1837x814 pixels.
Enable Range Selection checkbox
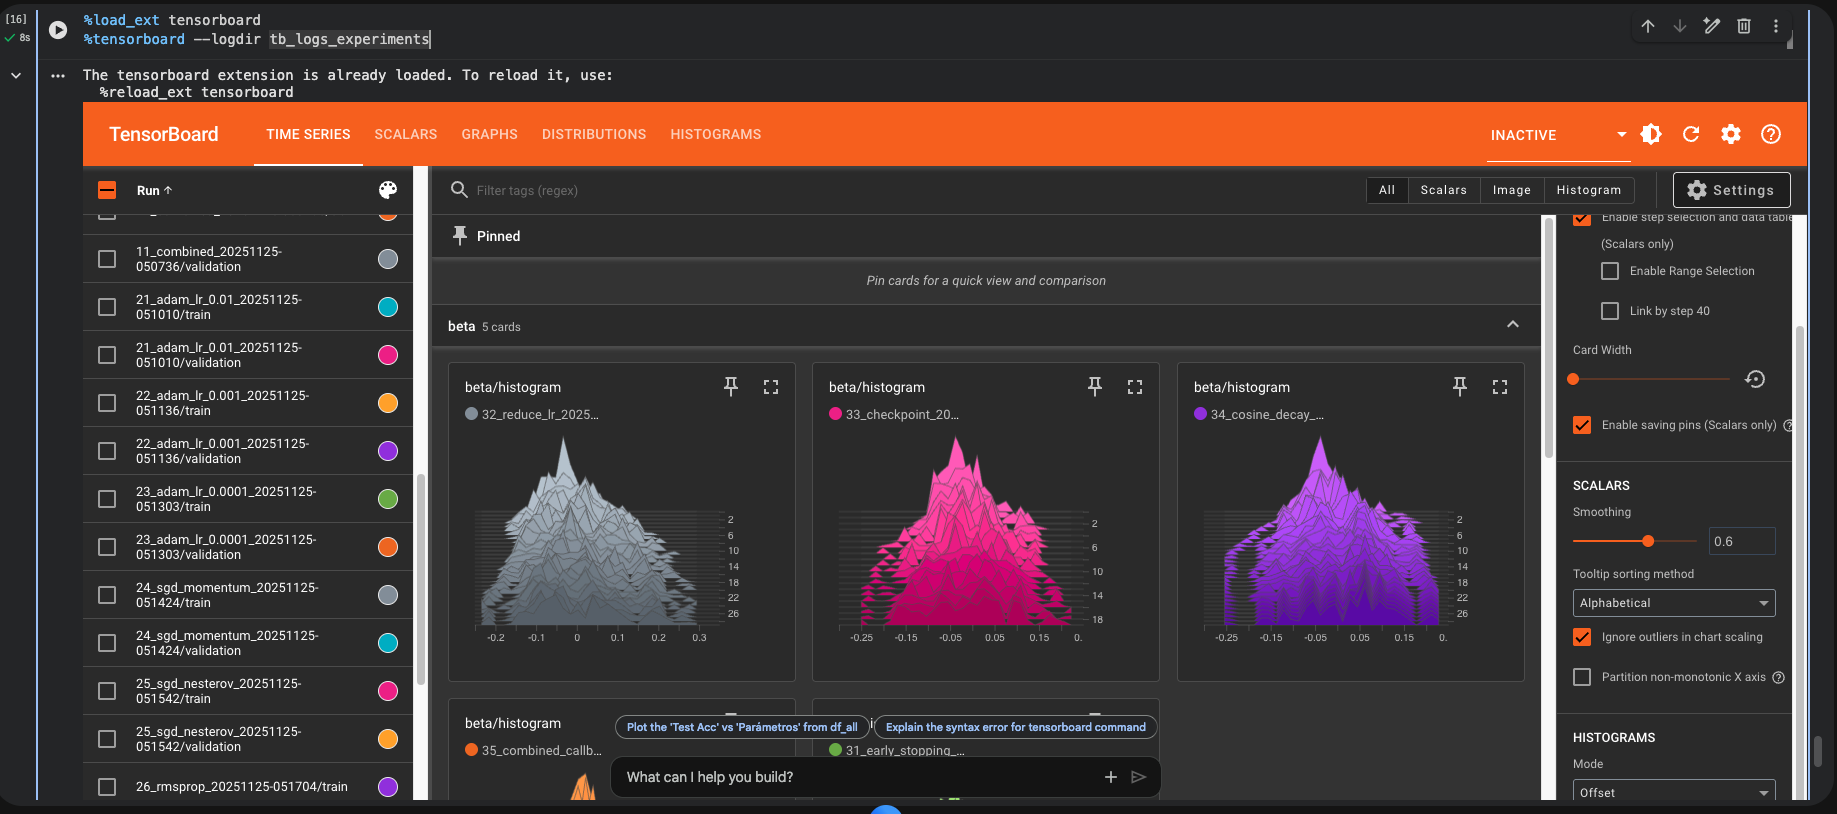[x=1610, y=271]
